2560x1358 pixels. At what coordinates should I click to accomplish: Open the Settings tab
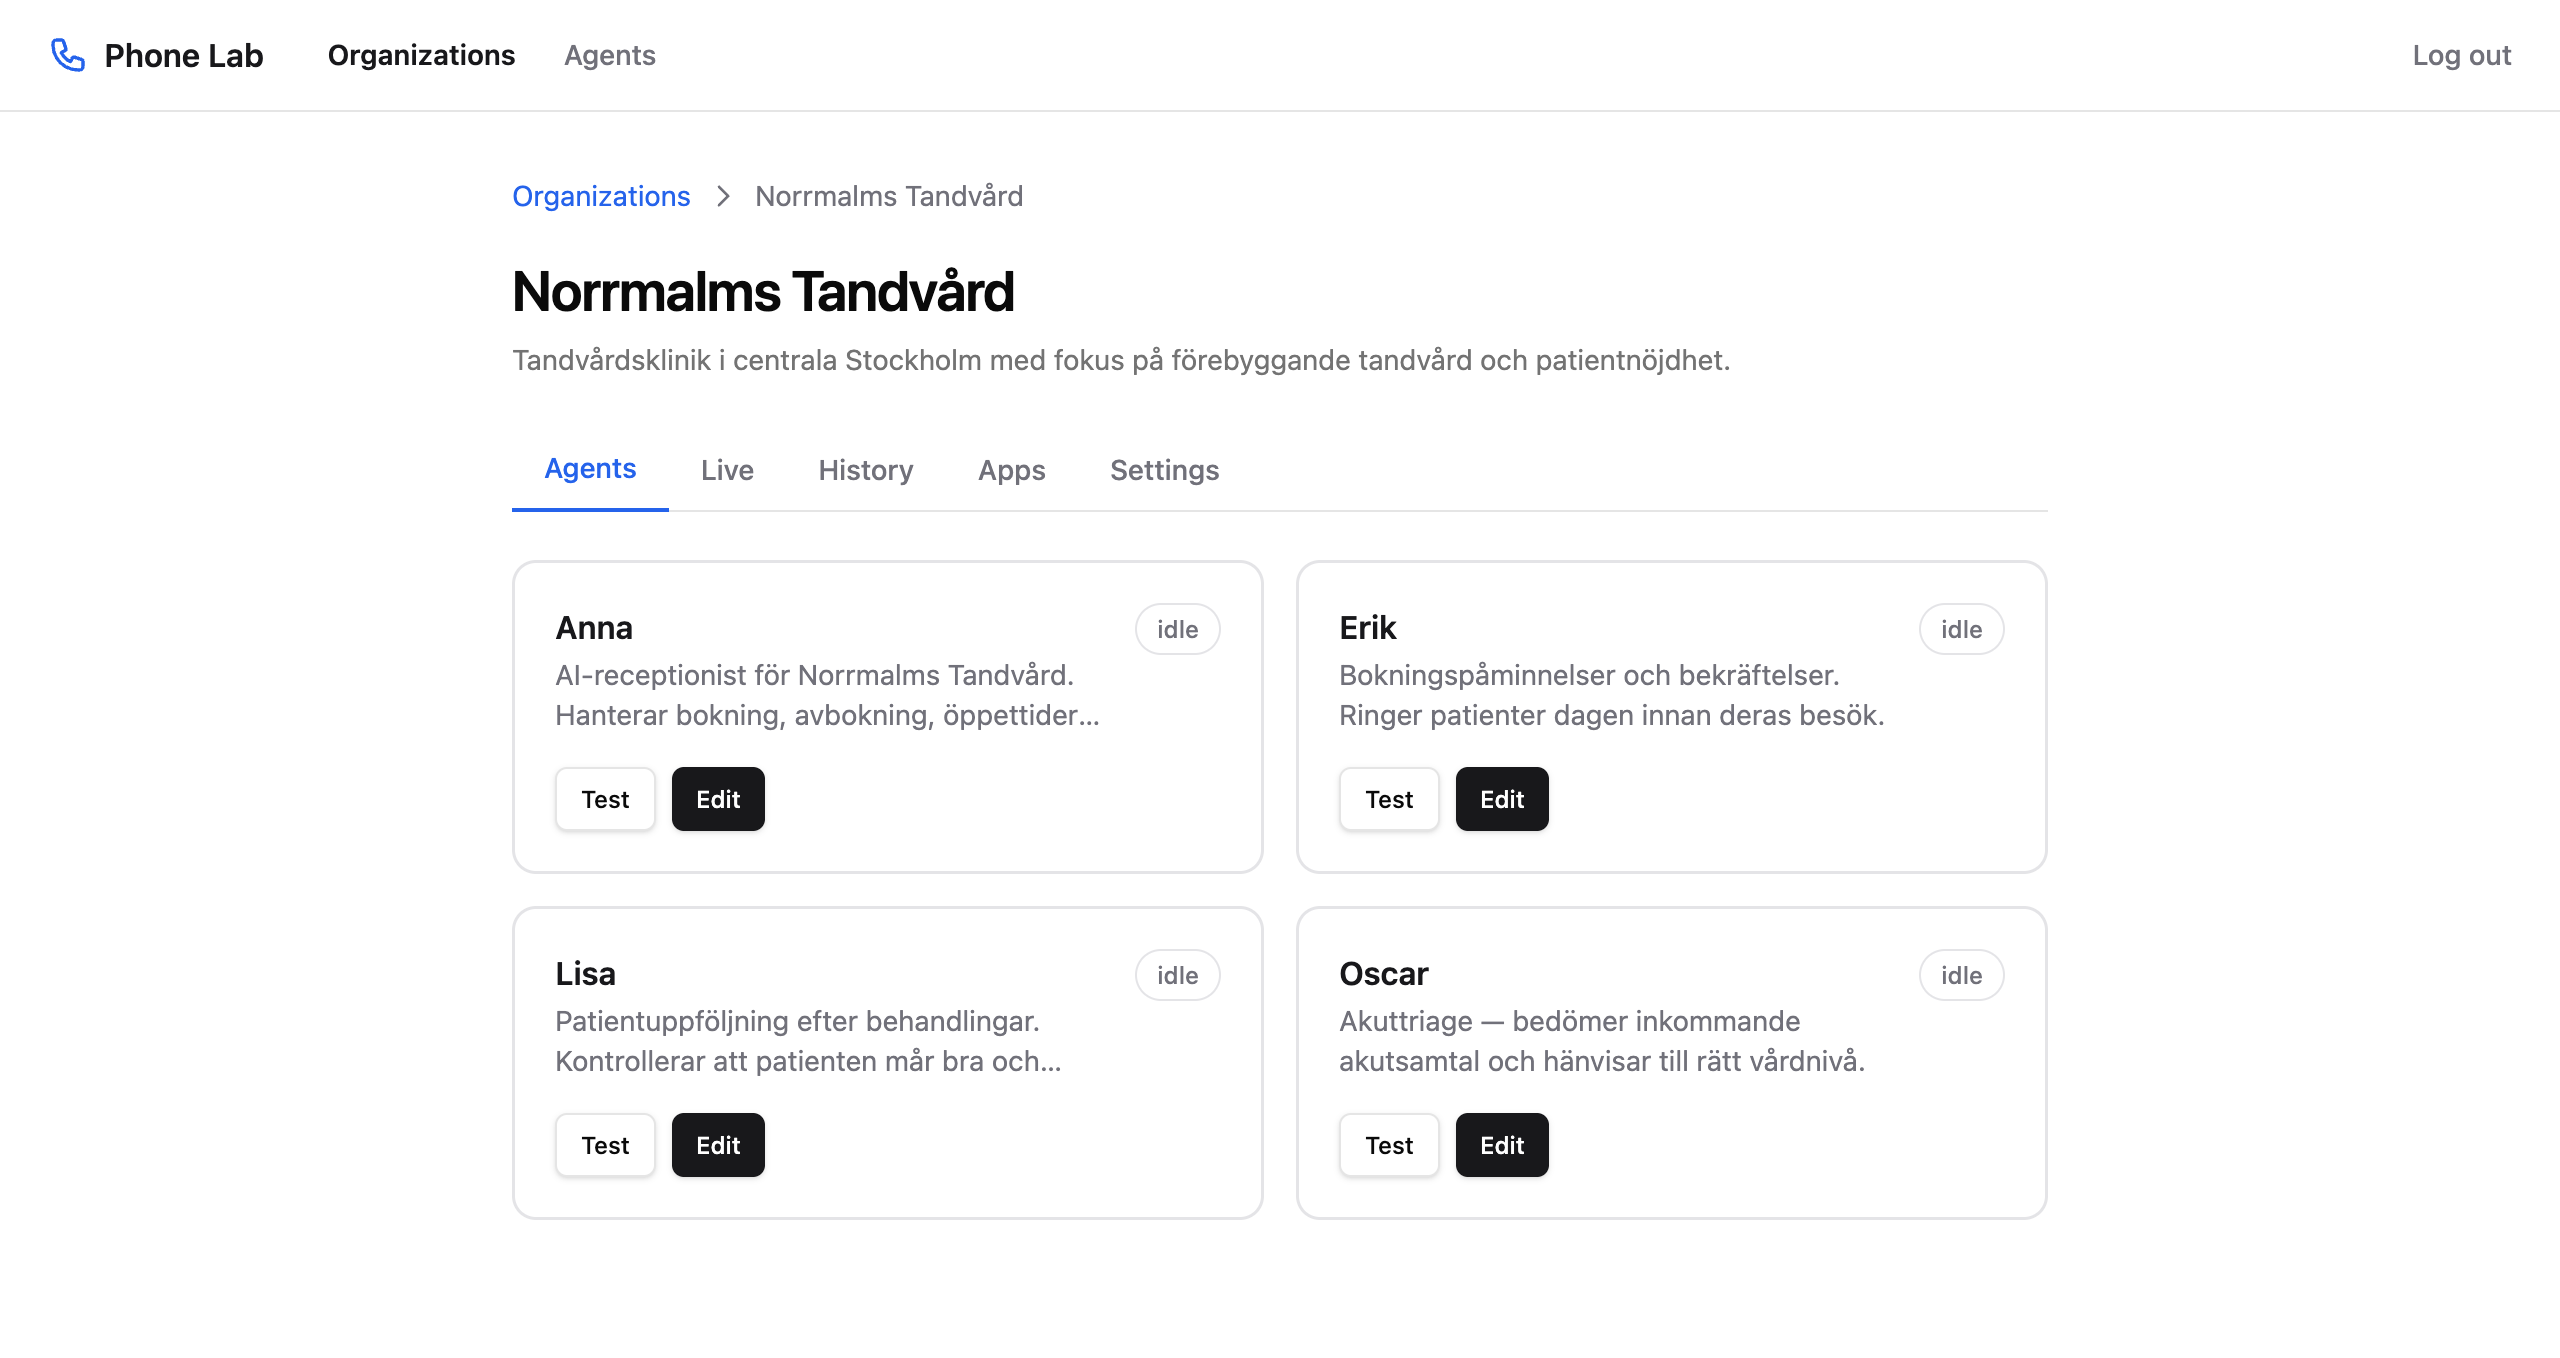1164,470
